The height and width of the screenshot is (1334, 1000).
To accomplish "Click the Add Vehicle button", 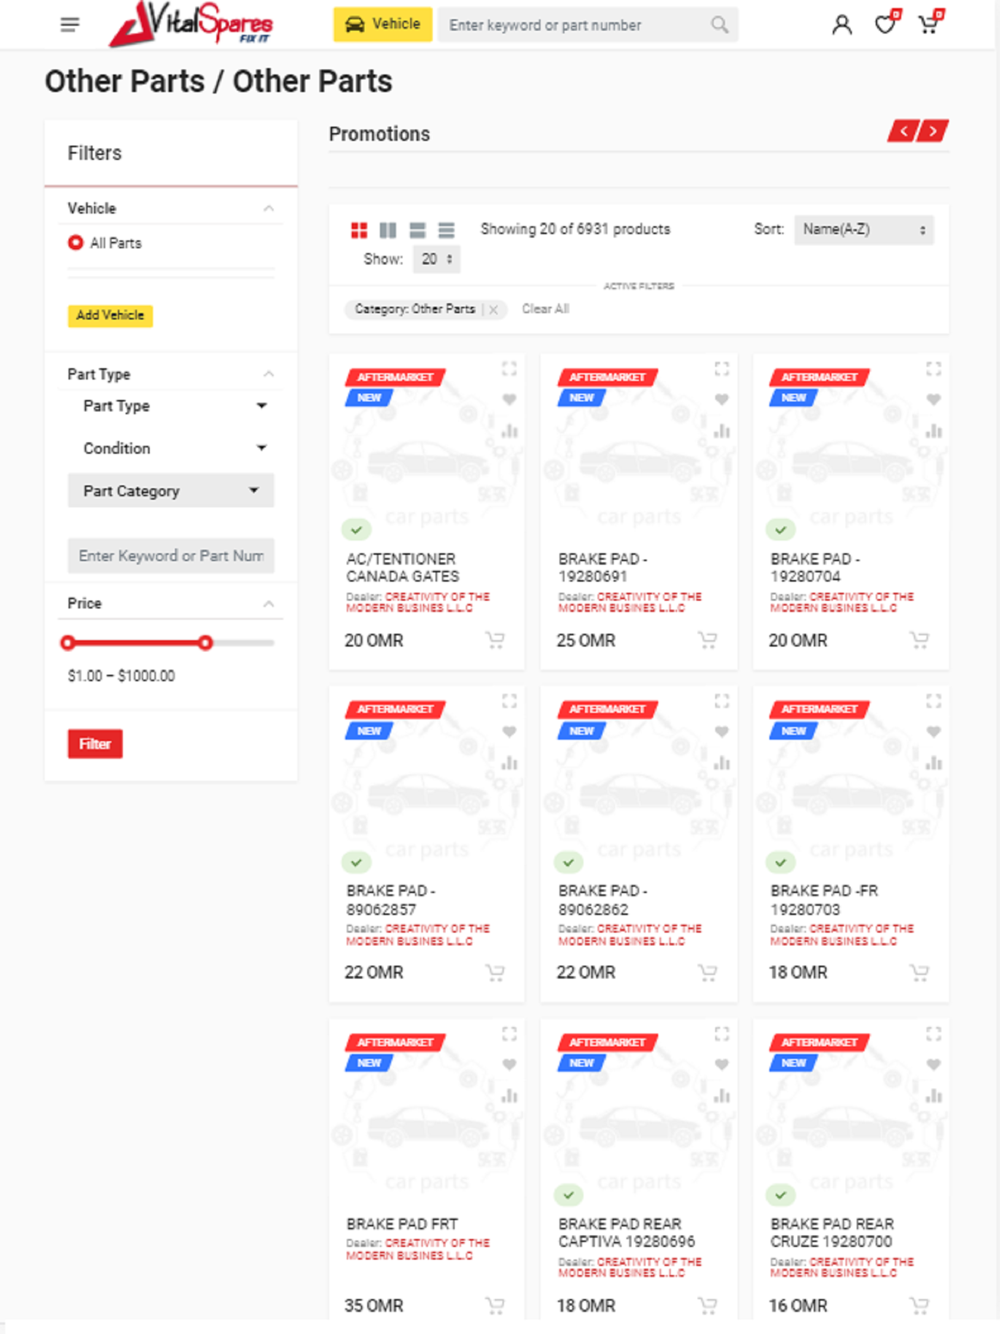I will [x=110, y=316].
